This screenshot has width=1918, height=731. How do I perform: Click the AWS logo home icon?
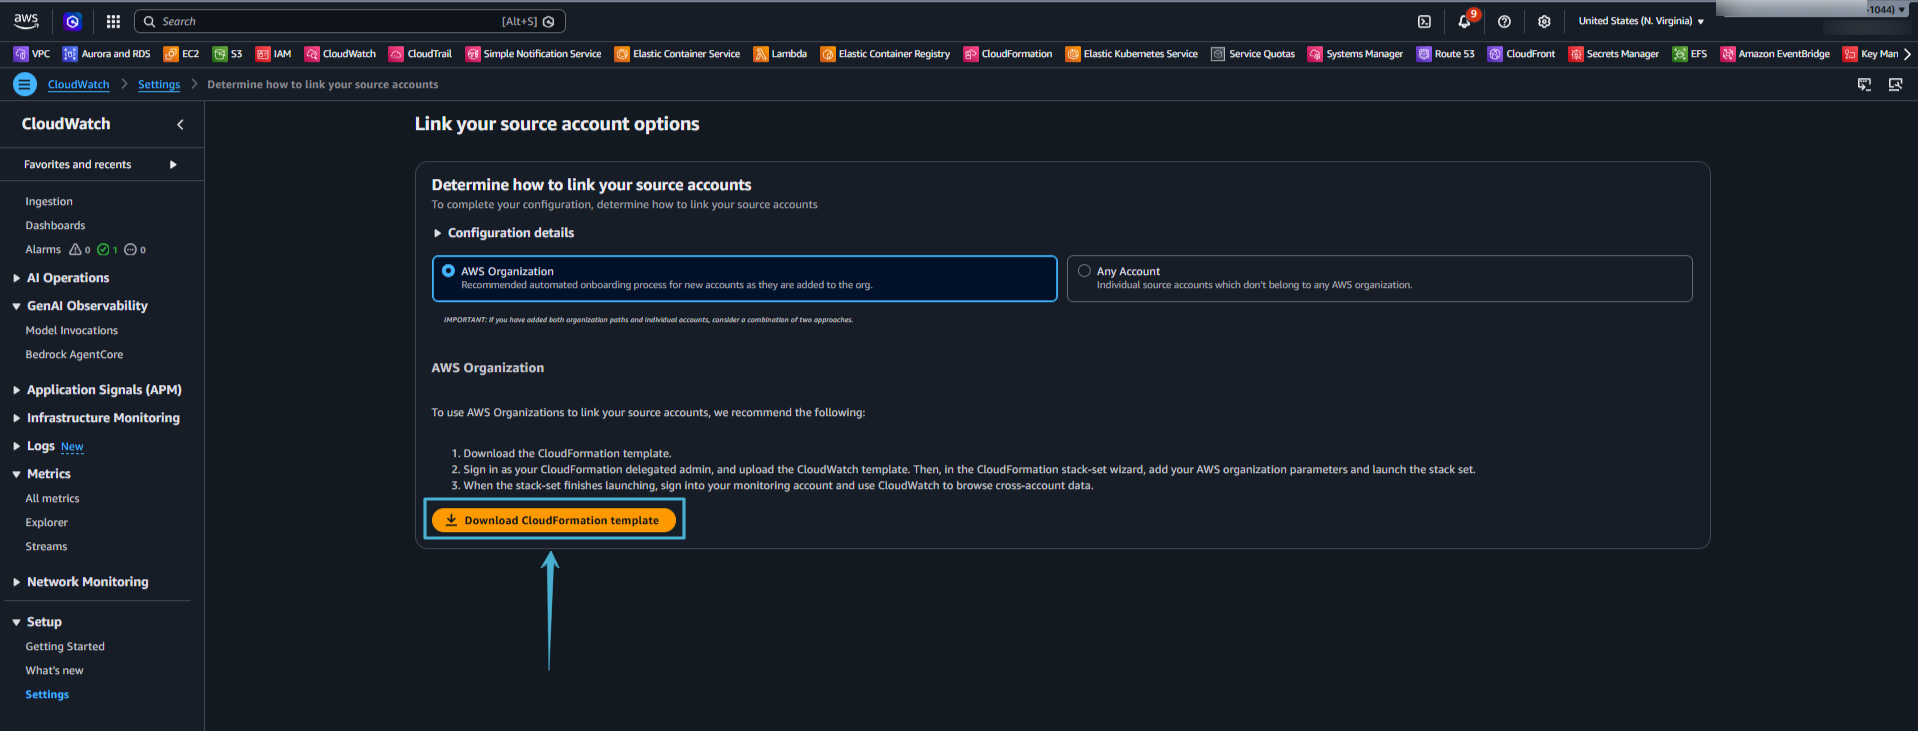pos(26,21)
